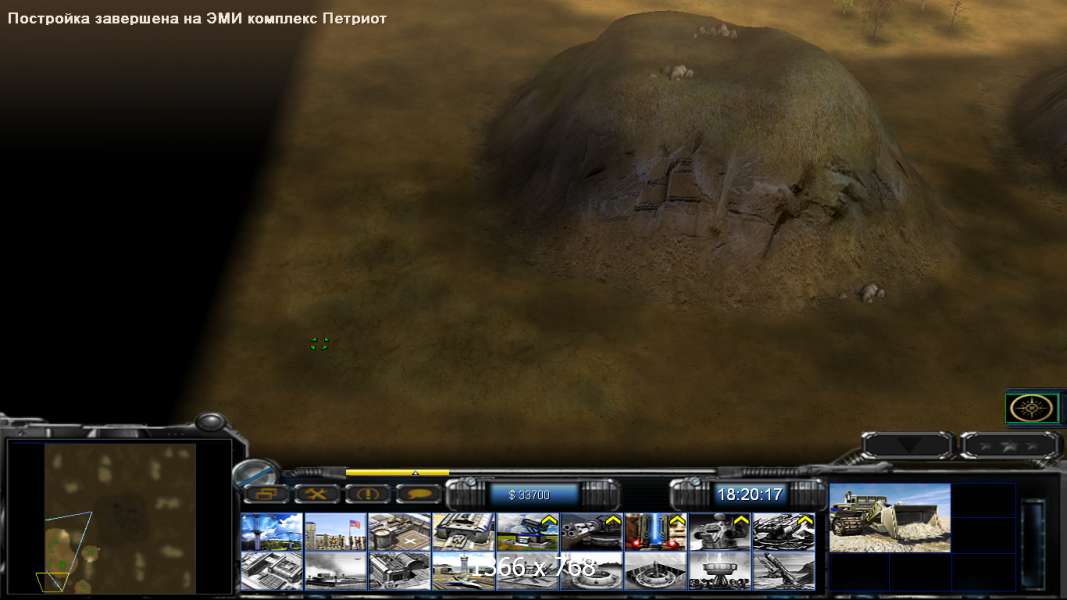Click the grayed dish-shaped structure icon
Screen dimensions: 1067x600
point(719,570)
